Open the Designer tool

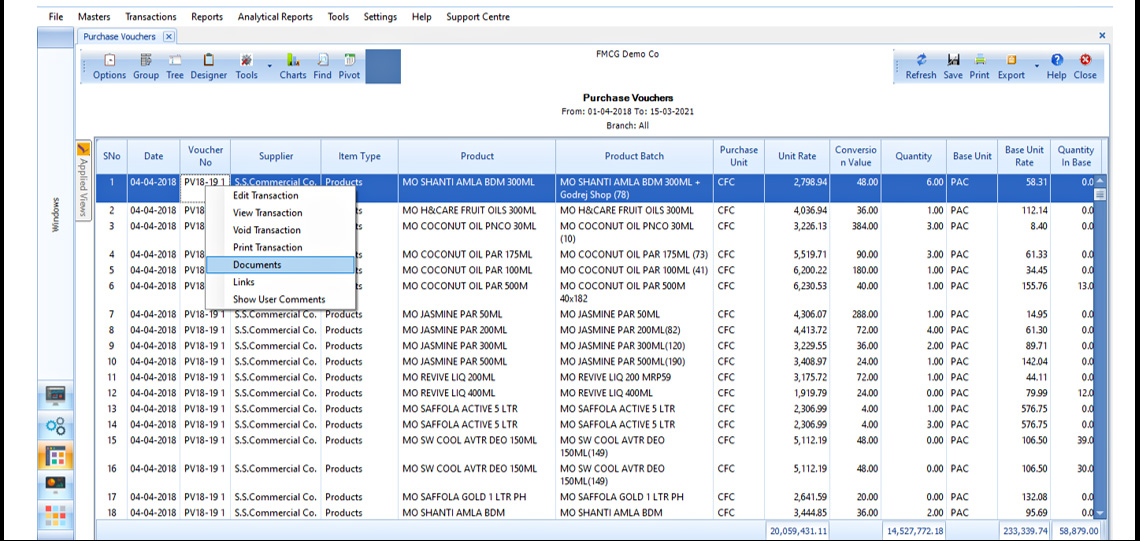click(209, 66)
